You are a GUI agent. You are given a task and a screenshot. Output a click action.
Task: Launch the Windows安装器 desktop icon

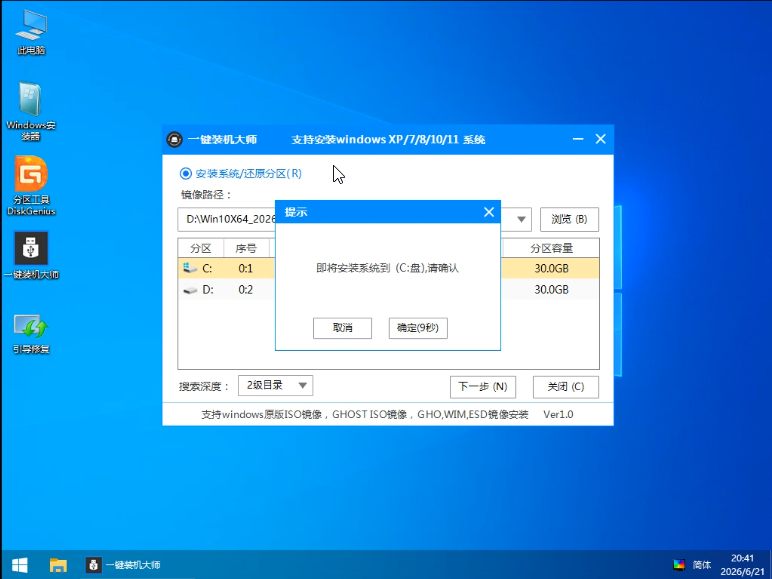click(31, 111)
